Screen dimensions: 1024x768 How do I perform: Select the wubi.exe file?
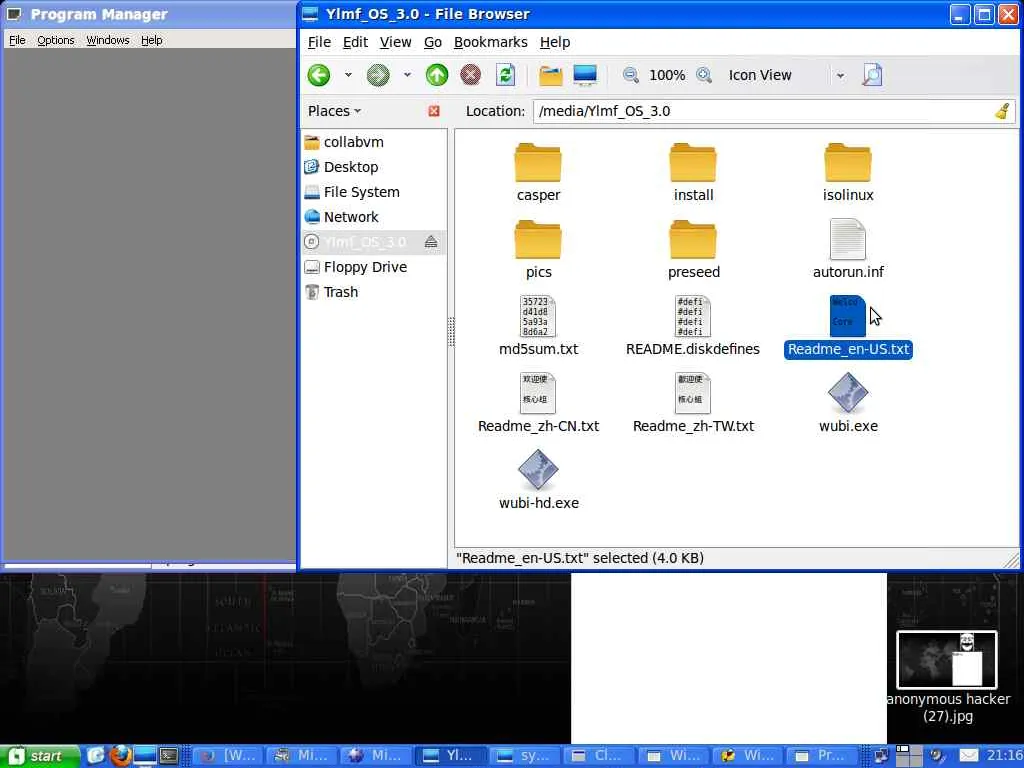pyautogui.click(x=848, y=402)
